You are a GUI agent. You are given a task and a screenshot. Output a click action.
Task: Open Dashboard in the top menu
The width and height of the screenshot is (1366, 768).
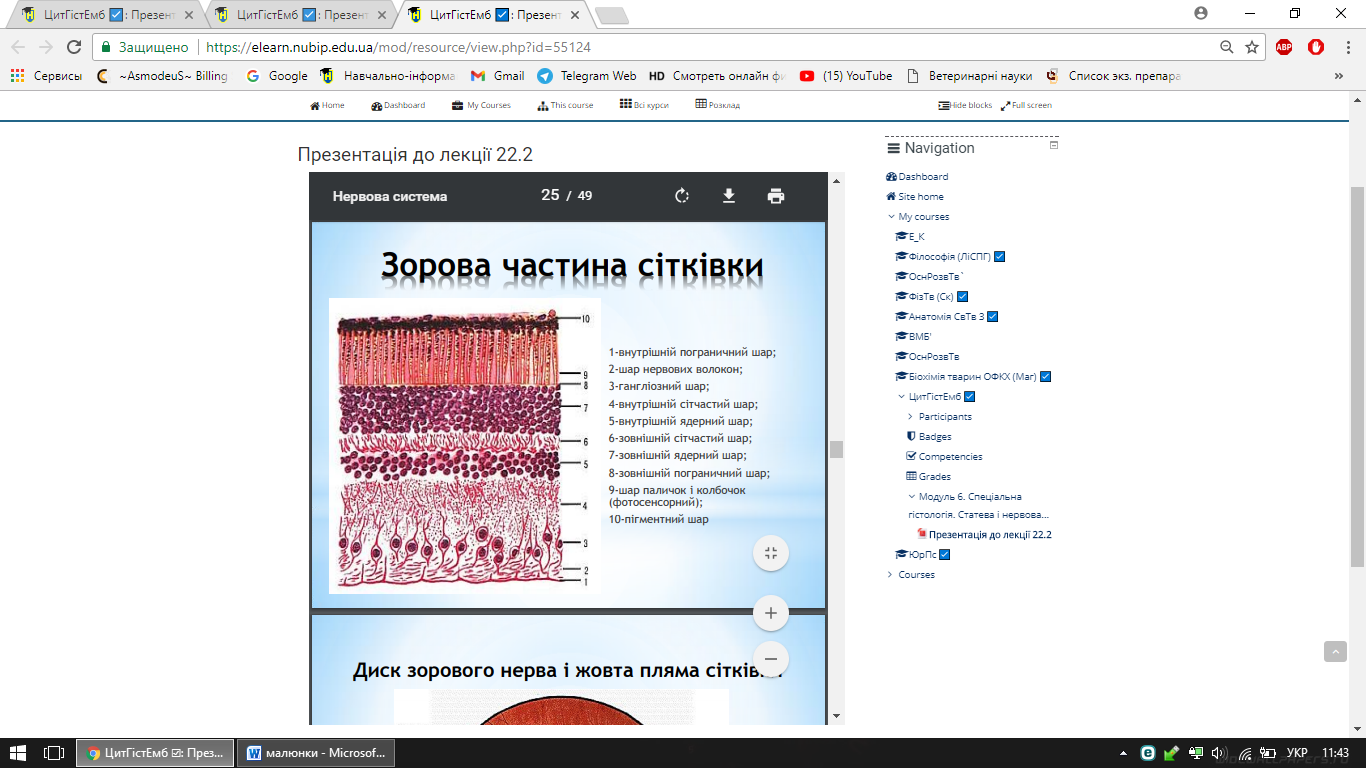point(398,105)
